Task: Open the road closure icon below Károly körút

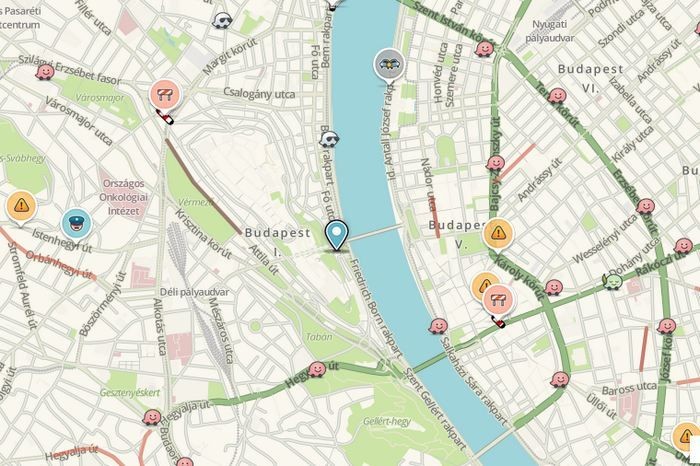Action: coord(498,300)
